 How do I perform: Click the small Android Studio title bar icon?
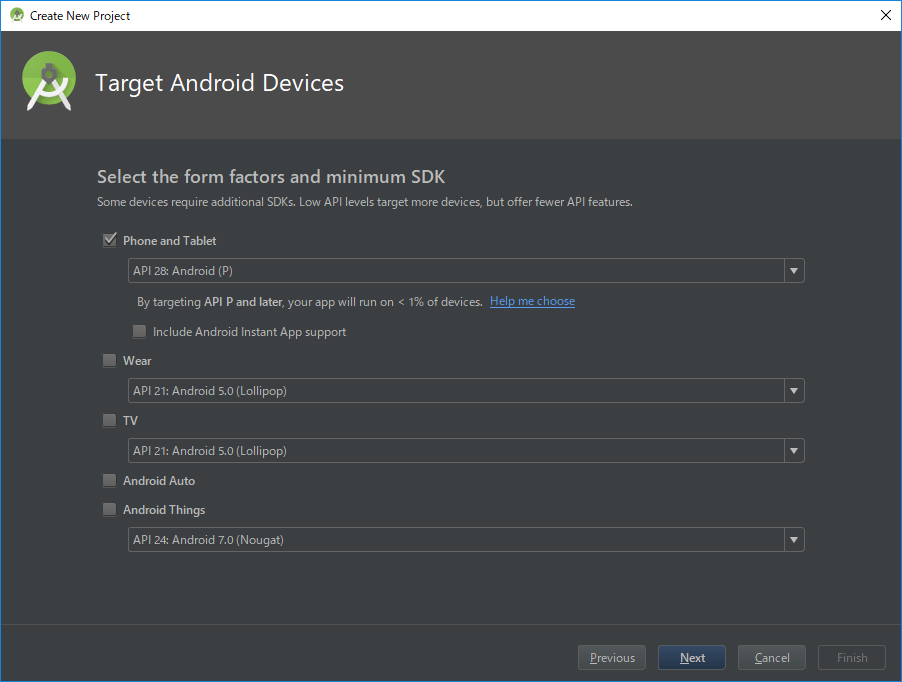[17, 16]
